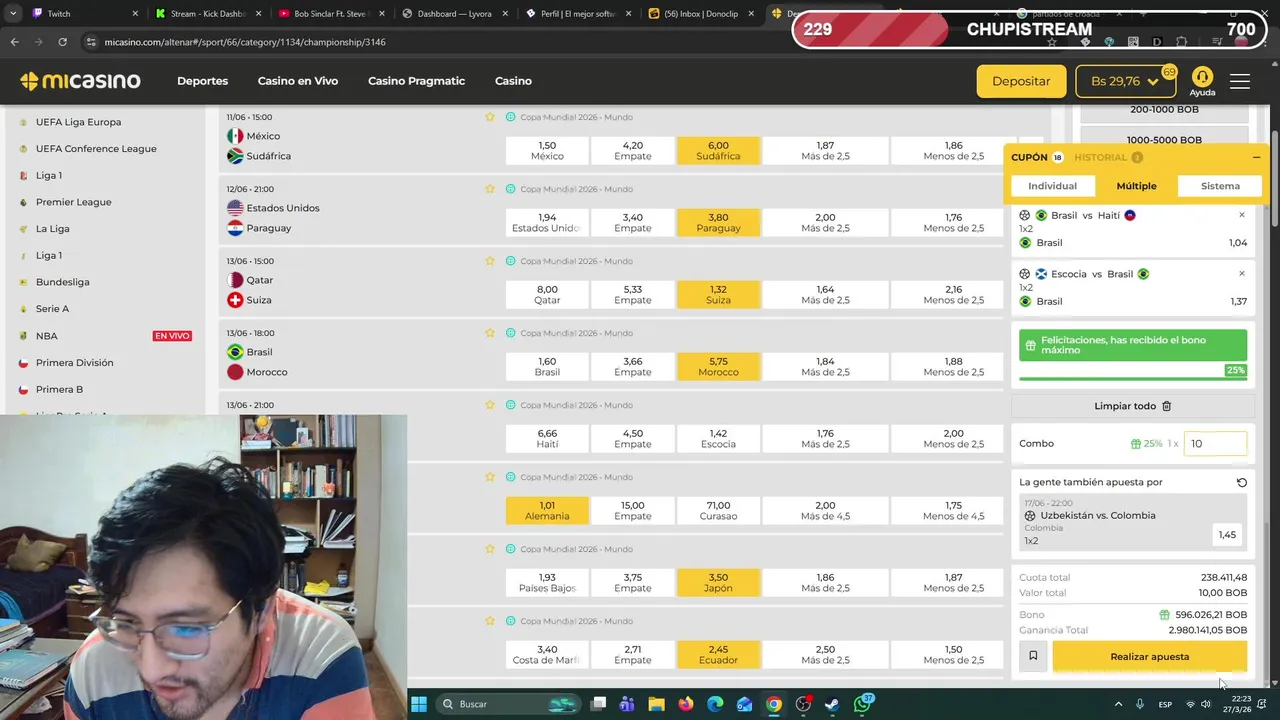Select Escocia odds 1,42

(x=718, y=438)
